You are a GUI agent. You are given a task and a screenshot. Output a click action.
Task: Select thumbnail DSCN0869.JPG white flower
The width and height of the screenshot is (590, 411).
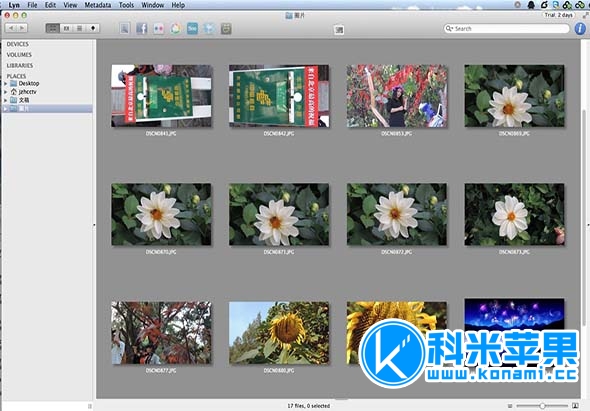(514, 96)
